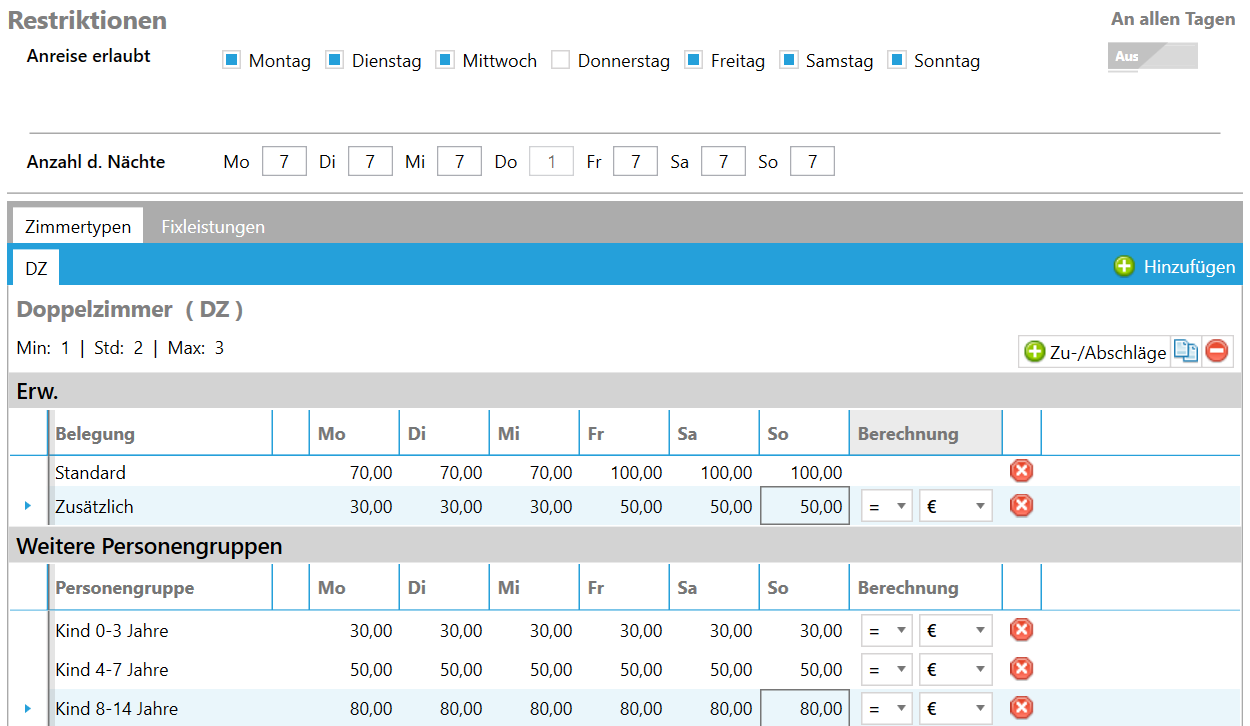Viewport: 1250px width, 726px height.
Task: Click the Zu-/Abschläge button
Action: pos(1095,352)
